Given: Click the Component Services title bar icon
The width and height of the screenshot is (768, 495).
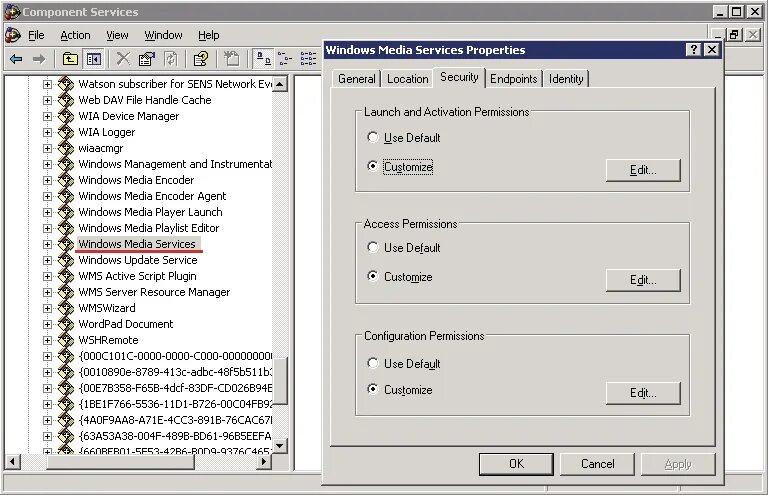Looking at the screenshot, I should point(12,11).
